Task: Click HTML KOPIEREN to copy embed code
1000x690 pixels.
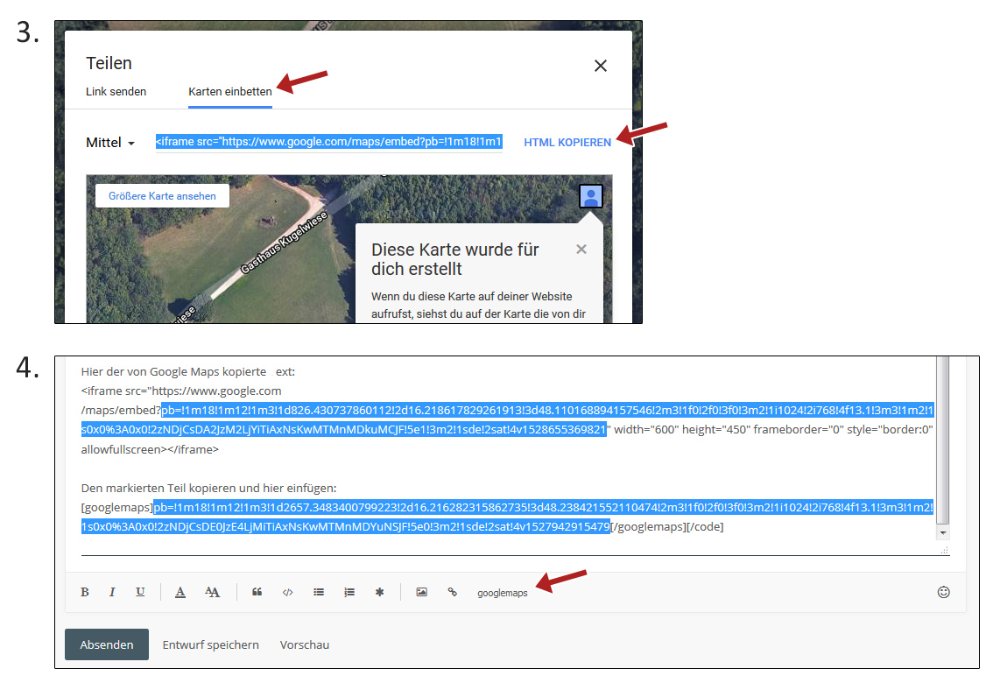Action: (x=567, y=143)
